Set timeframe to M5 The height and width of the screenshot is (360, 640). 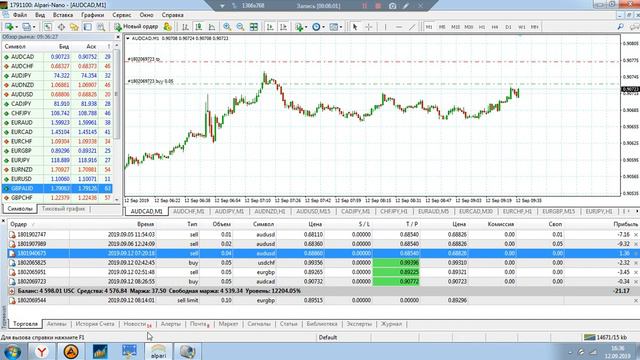coord(442,27)
